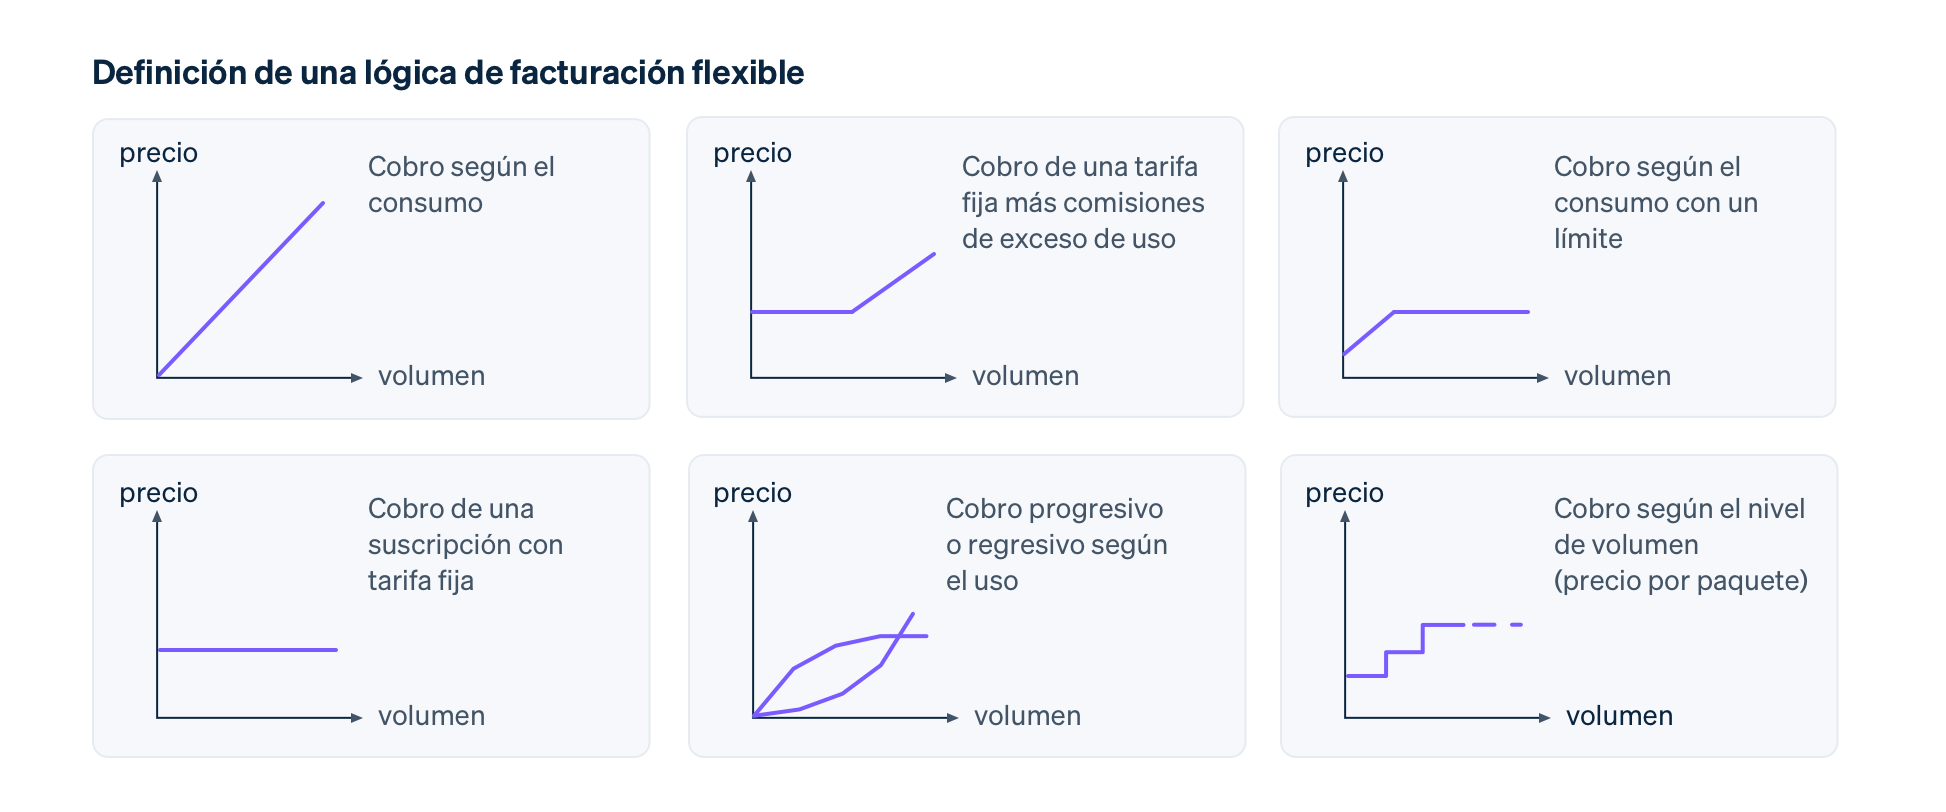This screenshot has width=1946, height=812.
Task: Select the "Cobro según el consumo" text in the first card
Action: pos(461,185)
